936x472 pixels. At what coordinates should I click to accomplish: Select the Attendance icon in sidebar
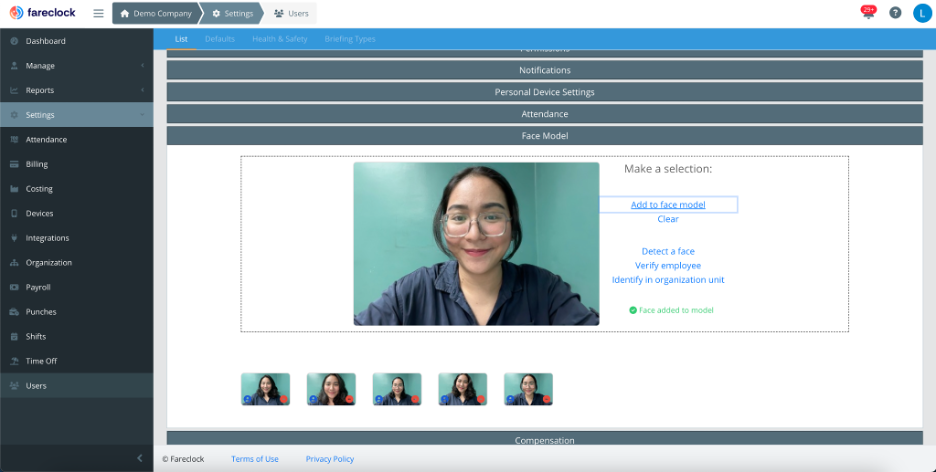[x=14, y=140]
